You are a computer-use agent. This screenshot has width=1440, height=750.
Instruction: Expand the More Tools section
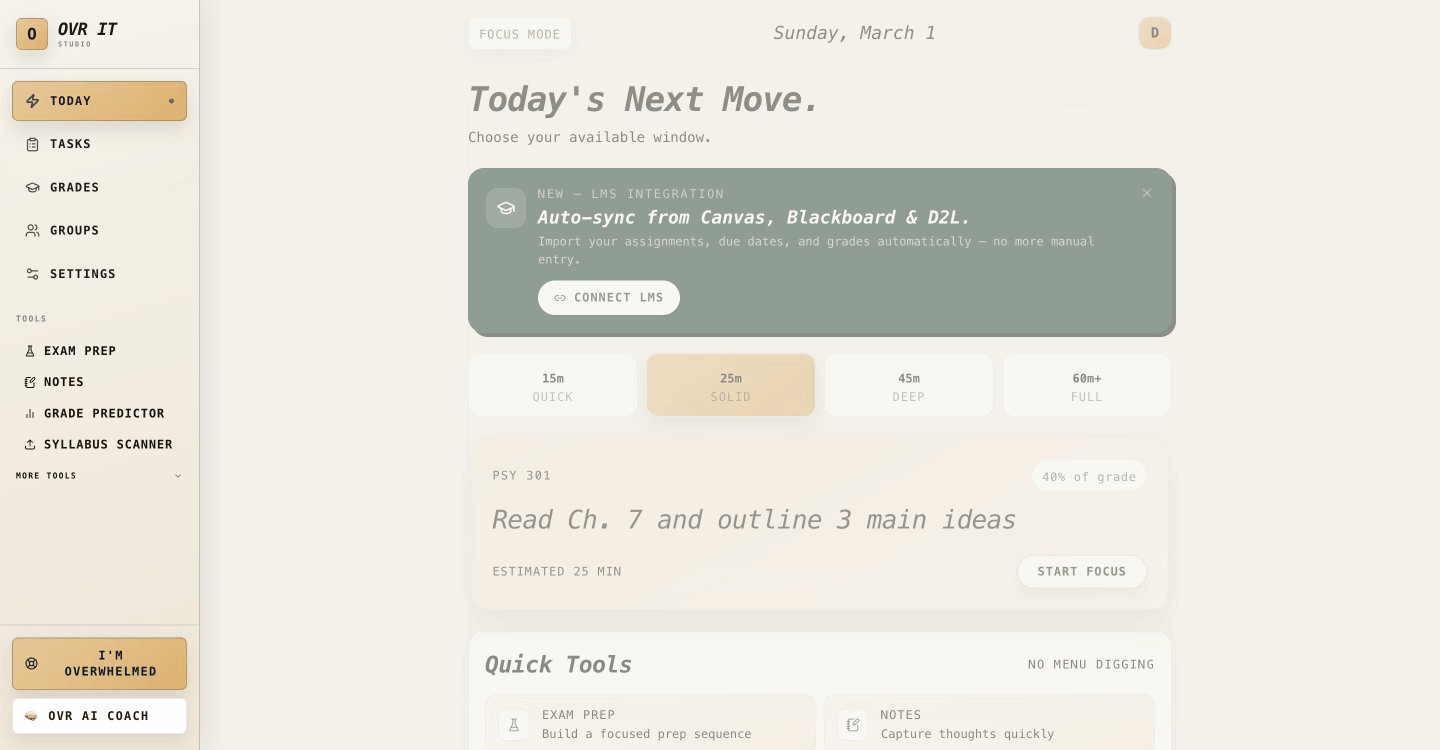98,476
